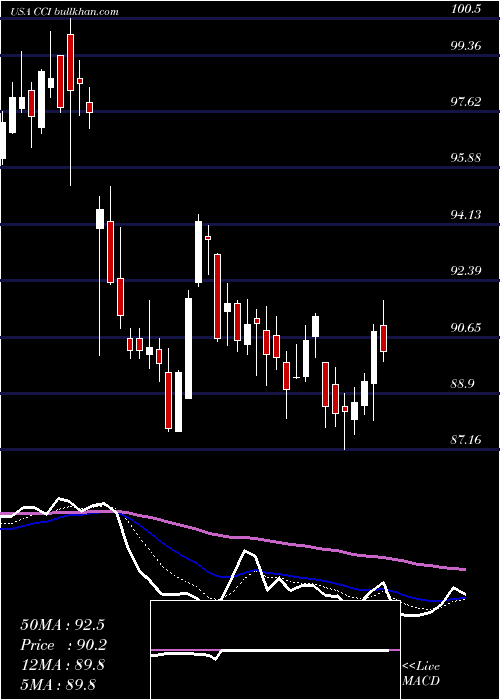The width and height of the screenshot is (500, 700).
Task: Click the 95.88 price axis label
Action: click(x=466, y=158)
